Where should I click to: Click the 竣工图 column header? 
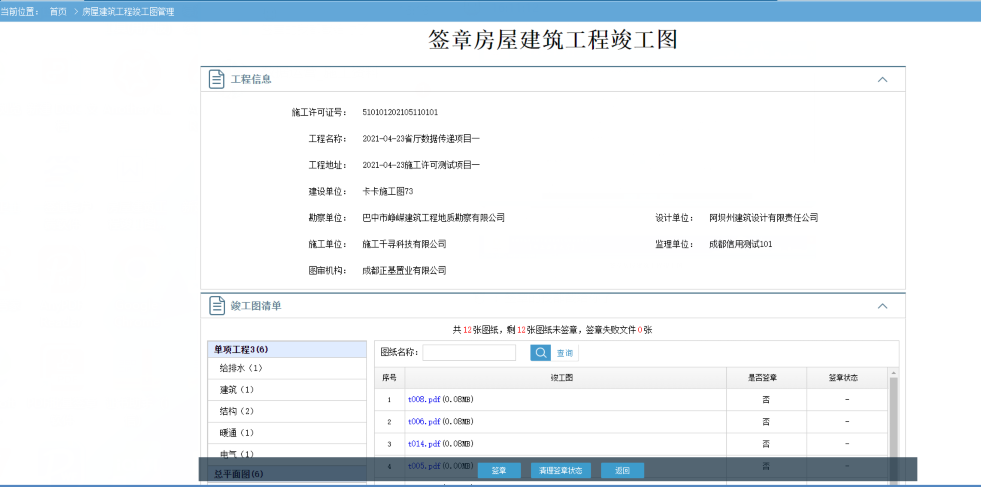(566, 378)
